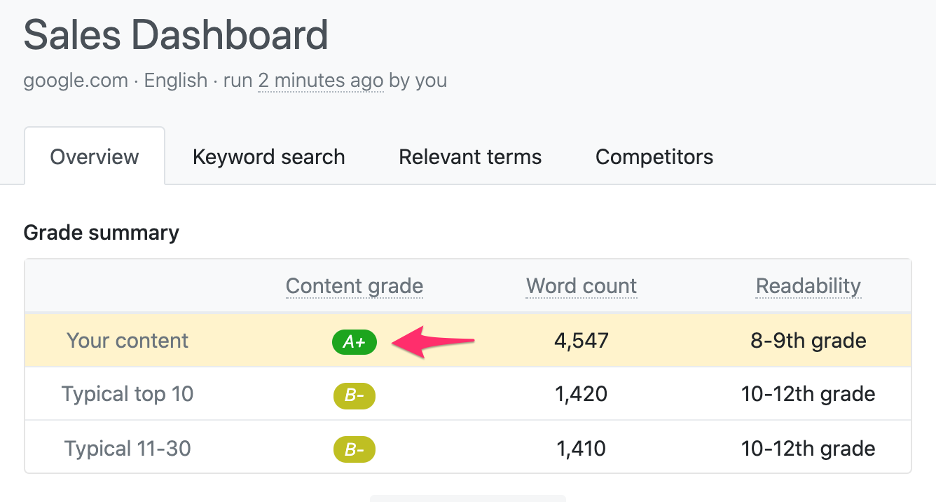Click the '2 minutes ago' timestamp
Screen dimensions: 936x502
point(321,81)
